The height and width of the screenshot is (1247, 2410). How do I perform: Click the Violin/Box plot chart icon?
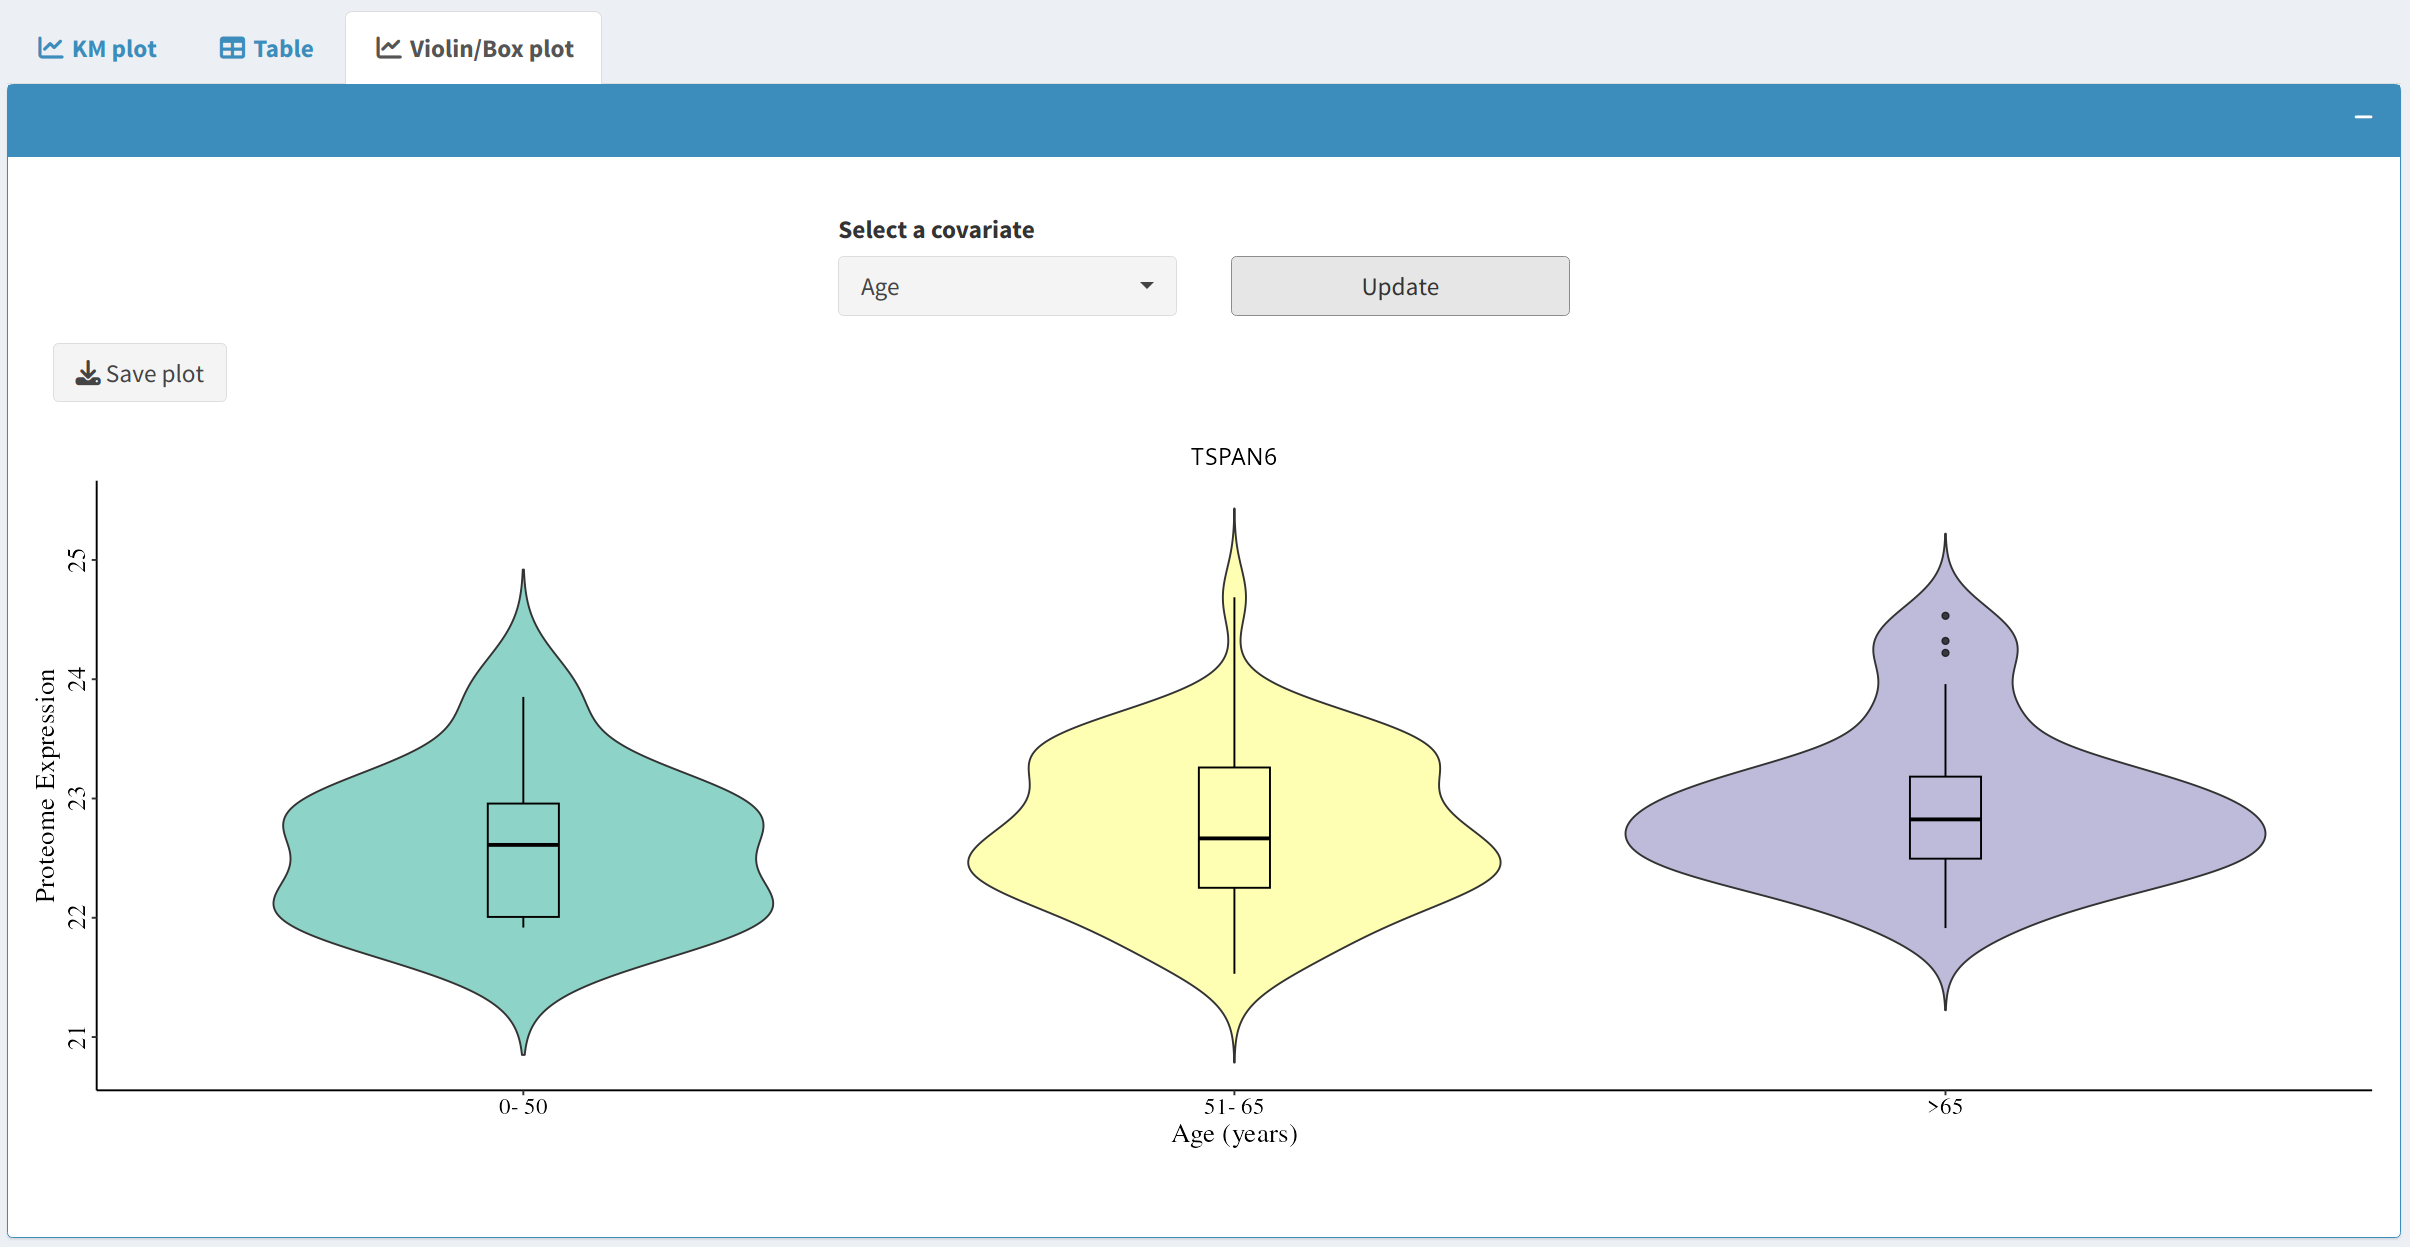pos(388,48)
